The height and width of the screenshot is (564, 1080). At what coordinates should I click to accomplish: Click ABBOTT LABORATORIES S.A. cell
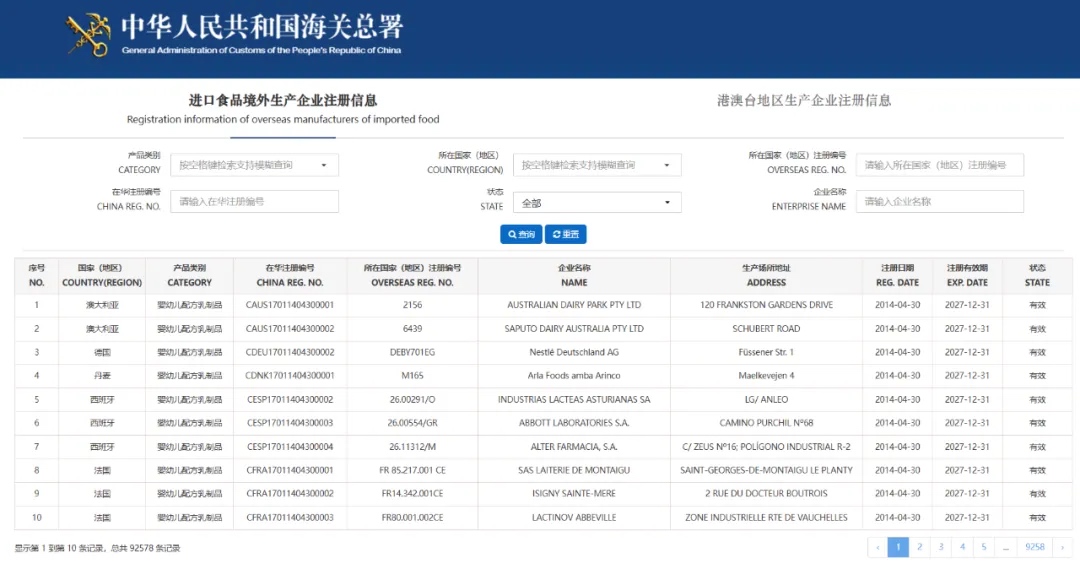[x=574, y=423]
